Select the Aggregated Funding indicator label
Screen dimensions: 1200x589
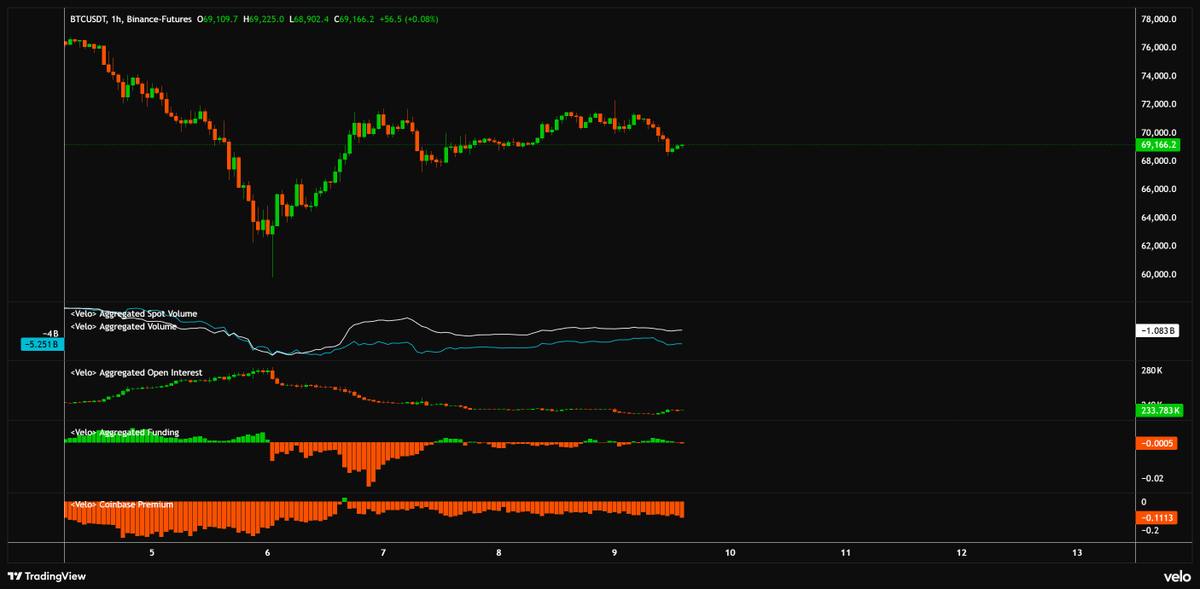pyautogui.click(x=125, y=433)
